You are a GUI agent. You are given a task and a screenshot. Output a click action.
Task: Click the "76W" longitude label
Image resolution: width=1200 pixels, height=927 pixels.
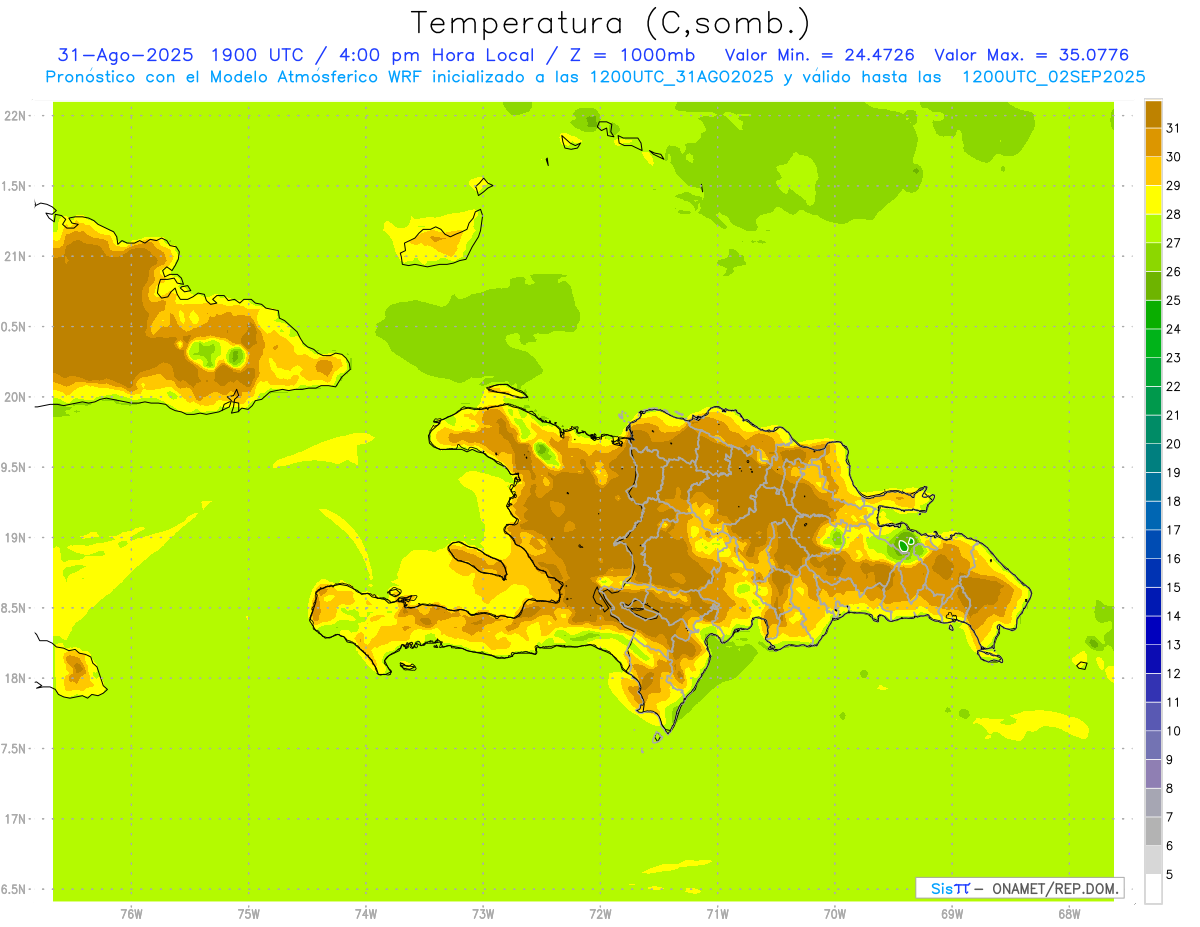[x=131, y=914]
